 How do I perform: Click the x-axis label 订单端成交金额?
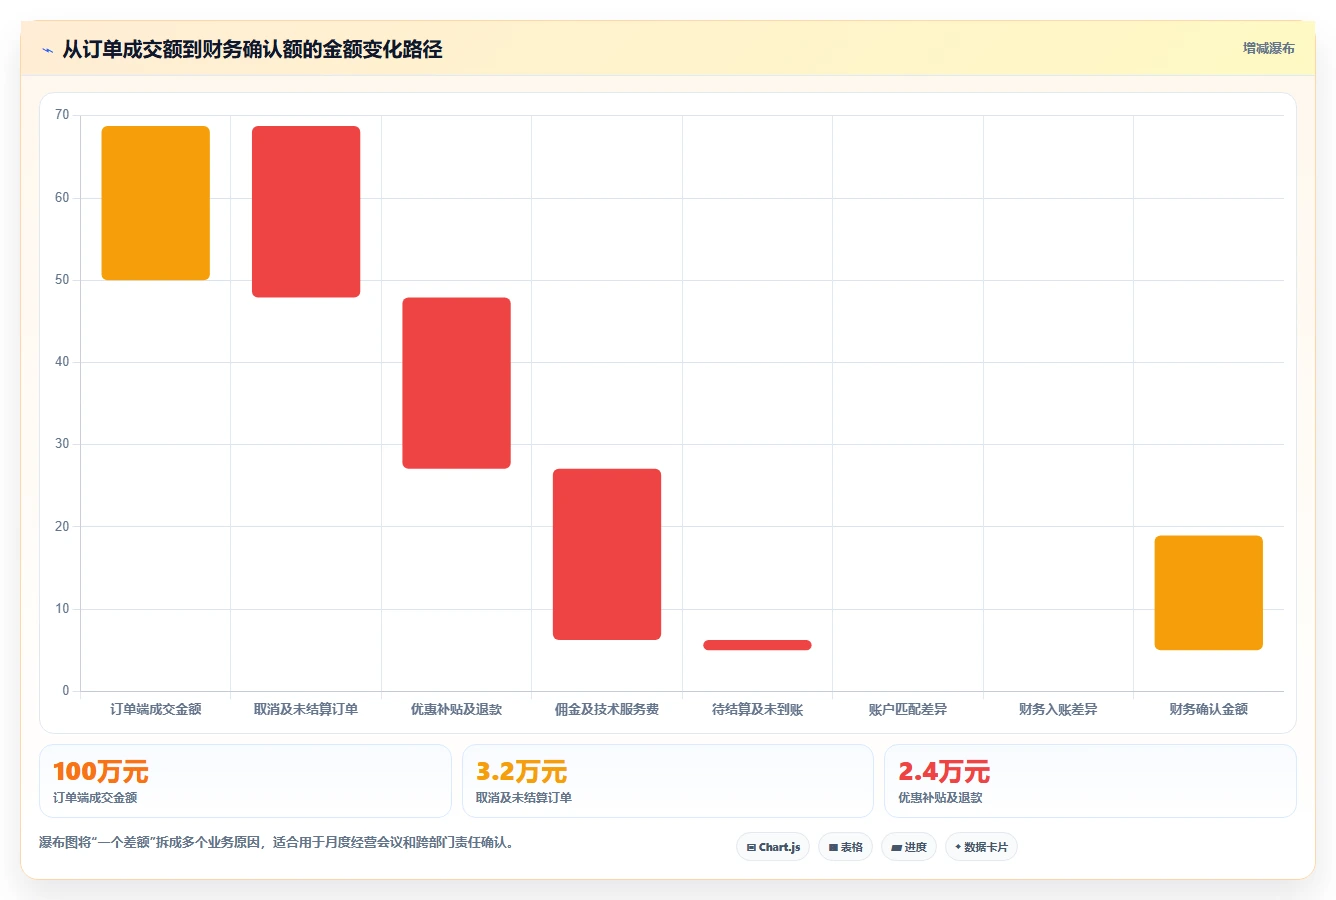[156, 709]
